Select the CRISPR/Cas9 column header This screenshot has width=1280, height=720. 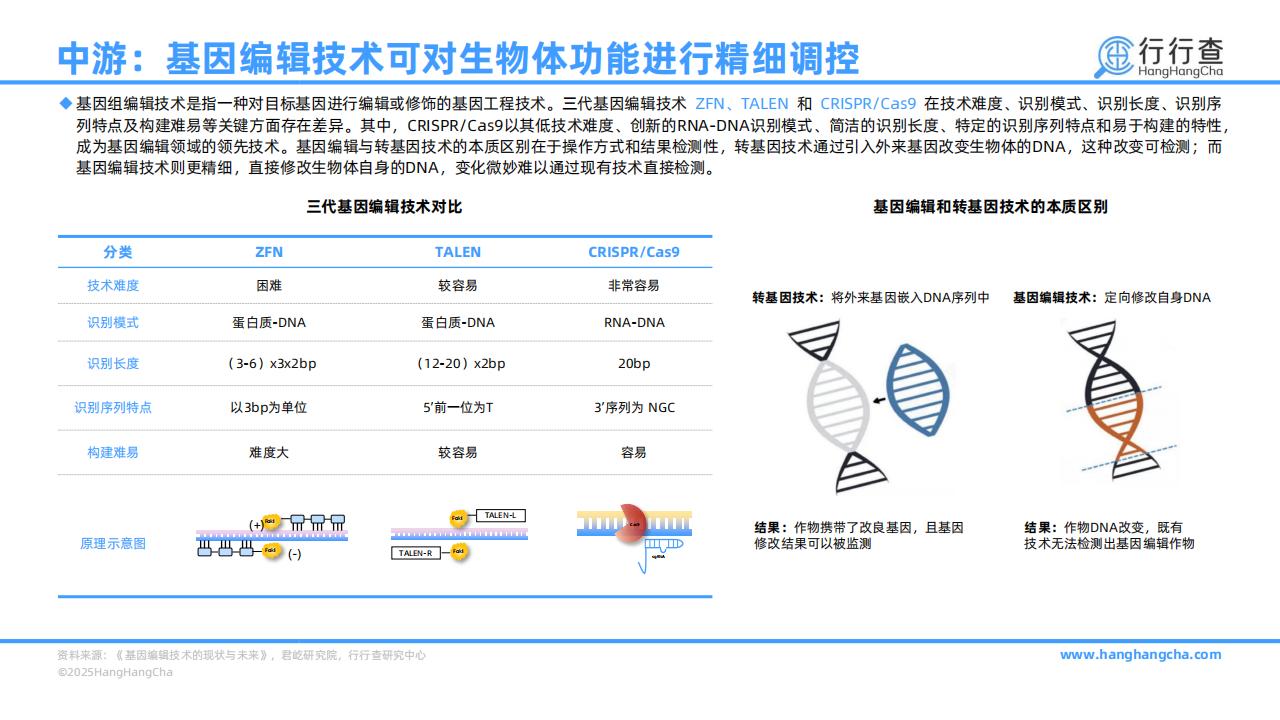pos(634,252)
